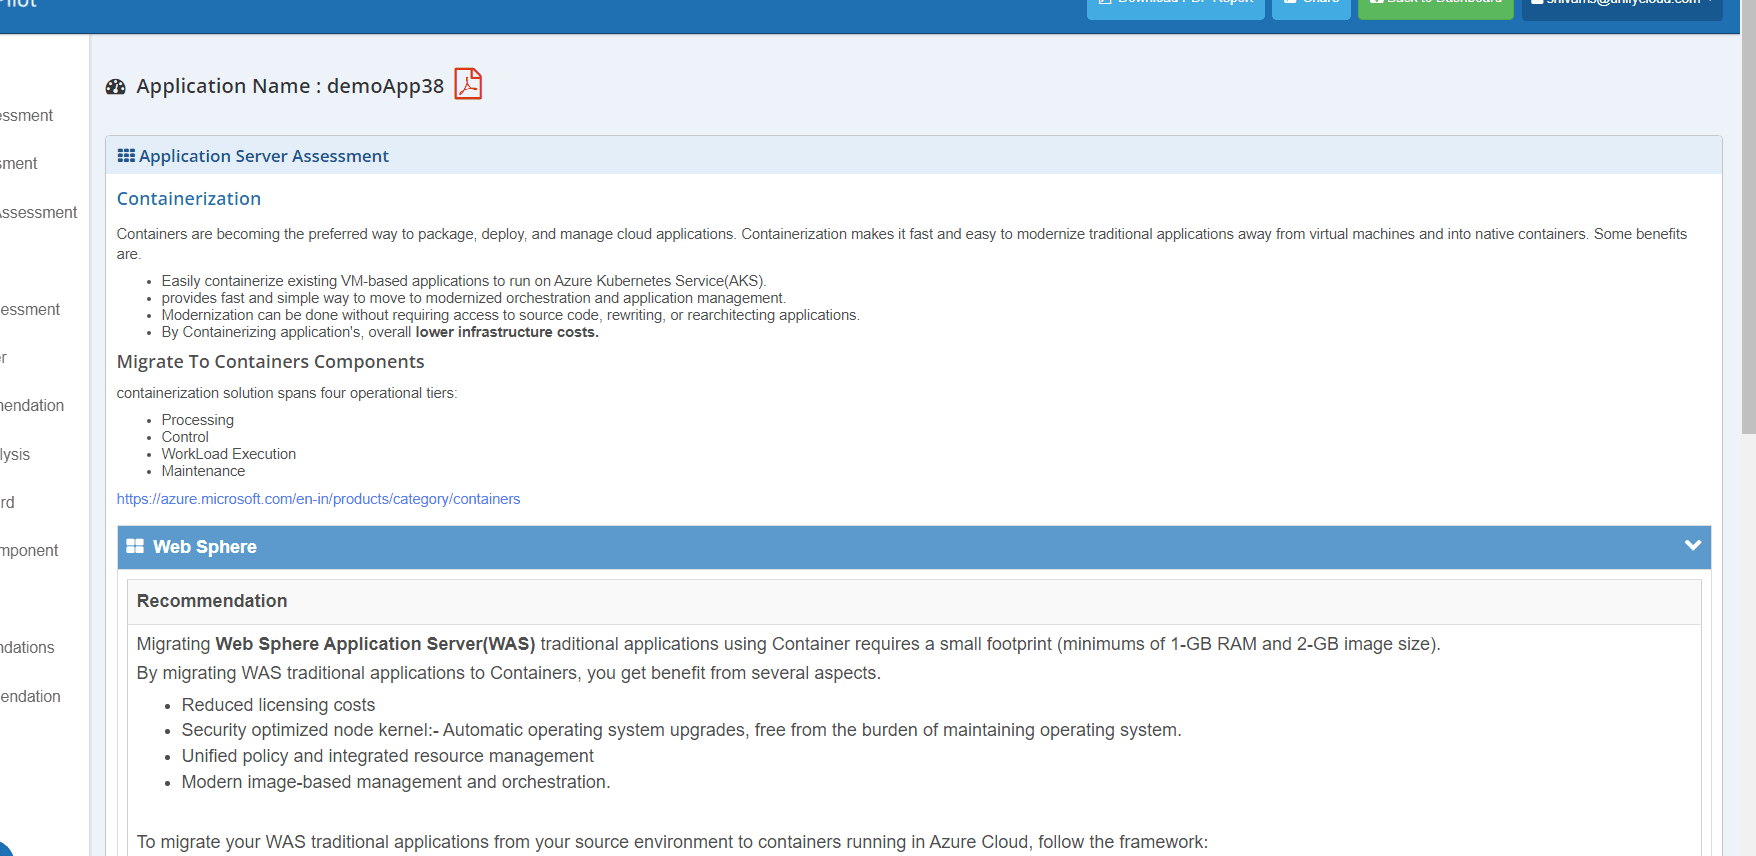Select the sidebar item ending in 'lysis'
Screen dimensions: 1756x856
[15, 454]
